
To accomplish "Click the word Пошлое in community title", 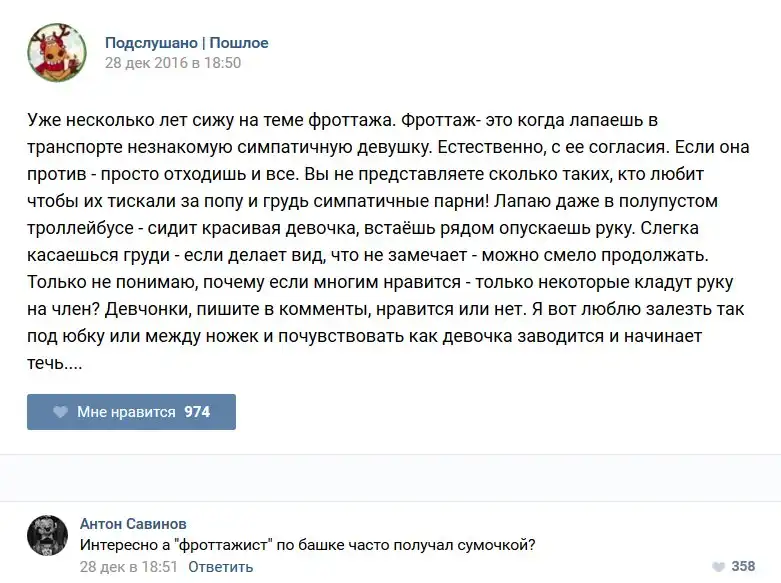I will point(238,43).
